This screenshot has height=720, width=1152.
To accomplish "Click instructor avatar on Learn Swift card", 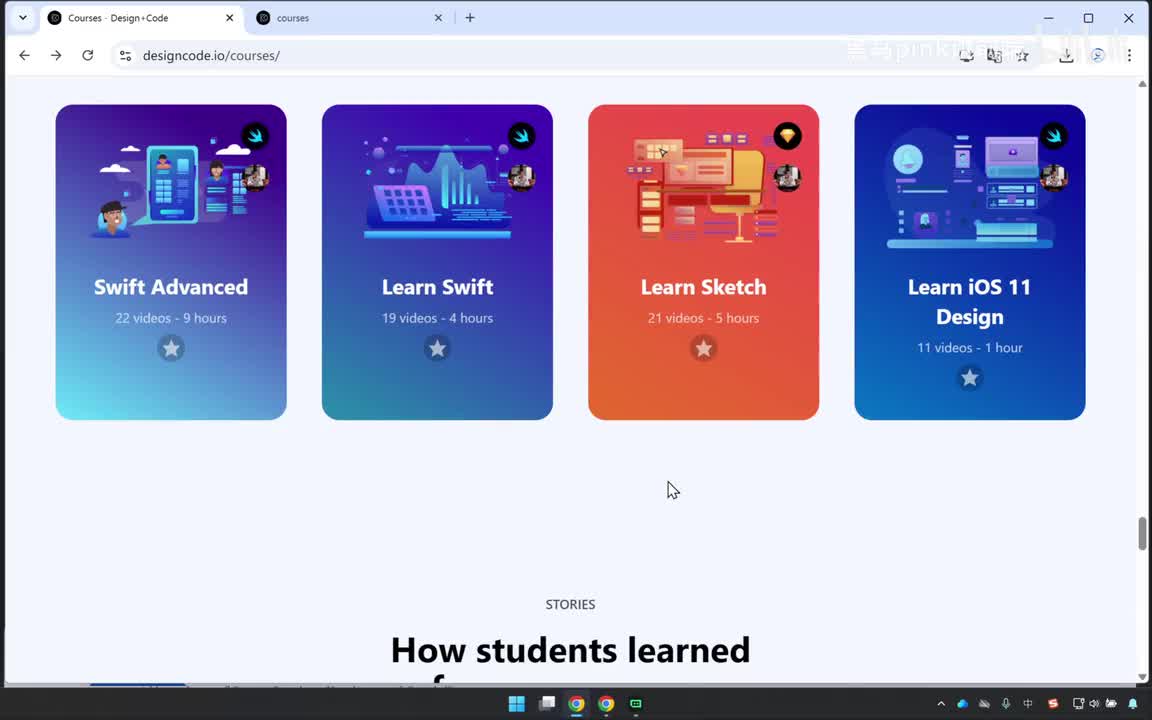I will click(x=522, y=177).
